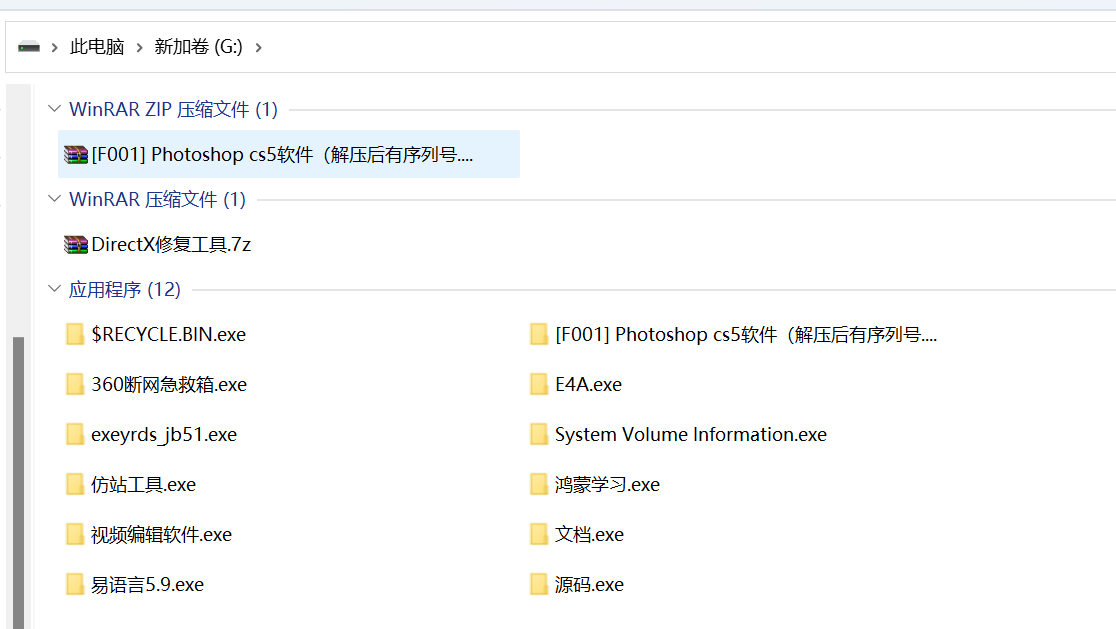Select the $RECYCLE.BIN.exe name
Image resolution: width=1116 pixels, height=629 pixels.
pyautogui.click(x=169, y=334)
